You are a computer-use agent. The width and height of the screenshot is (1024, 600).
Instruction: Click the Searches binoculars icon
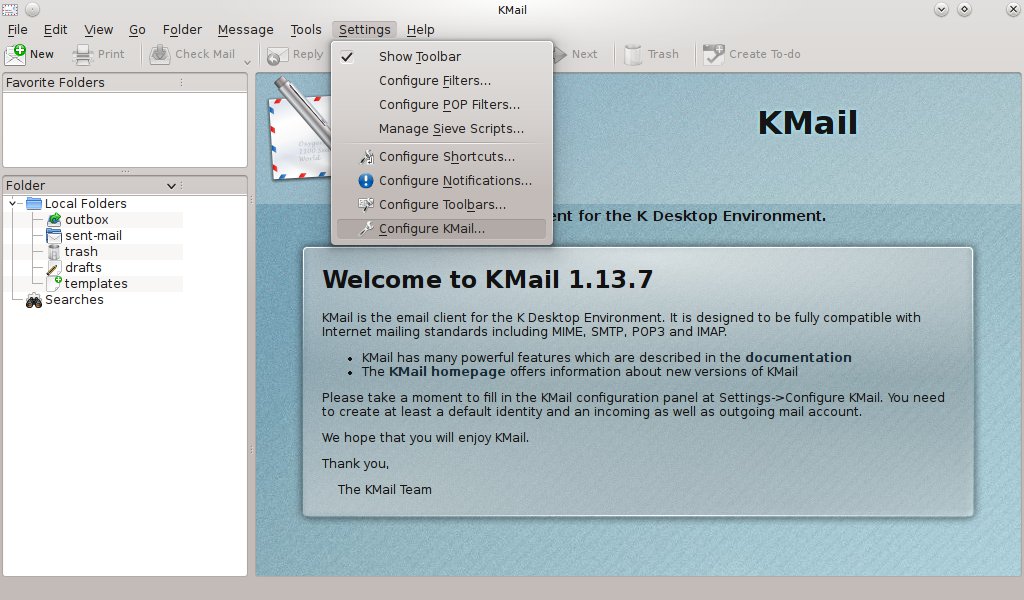click(x=33, y=300)
